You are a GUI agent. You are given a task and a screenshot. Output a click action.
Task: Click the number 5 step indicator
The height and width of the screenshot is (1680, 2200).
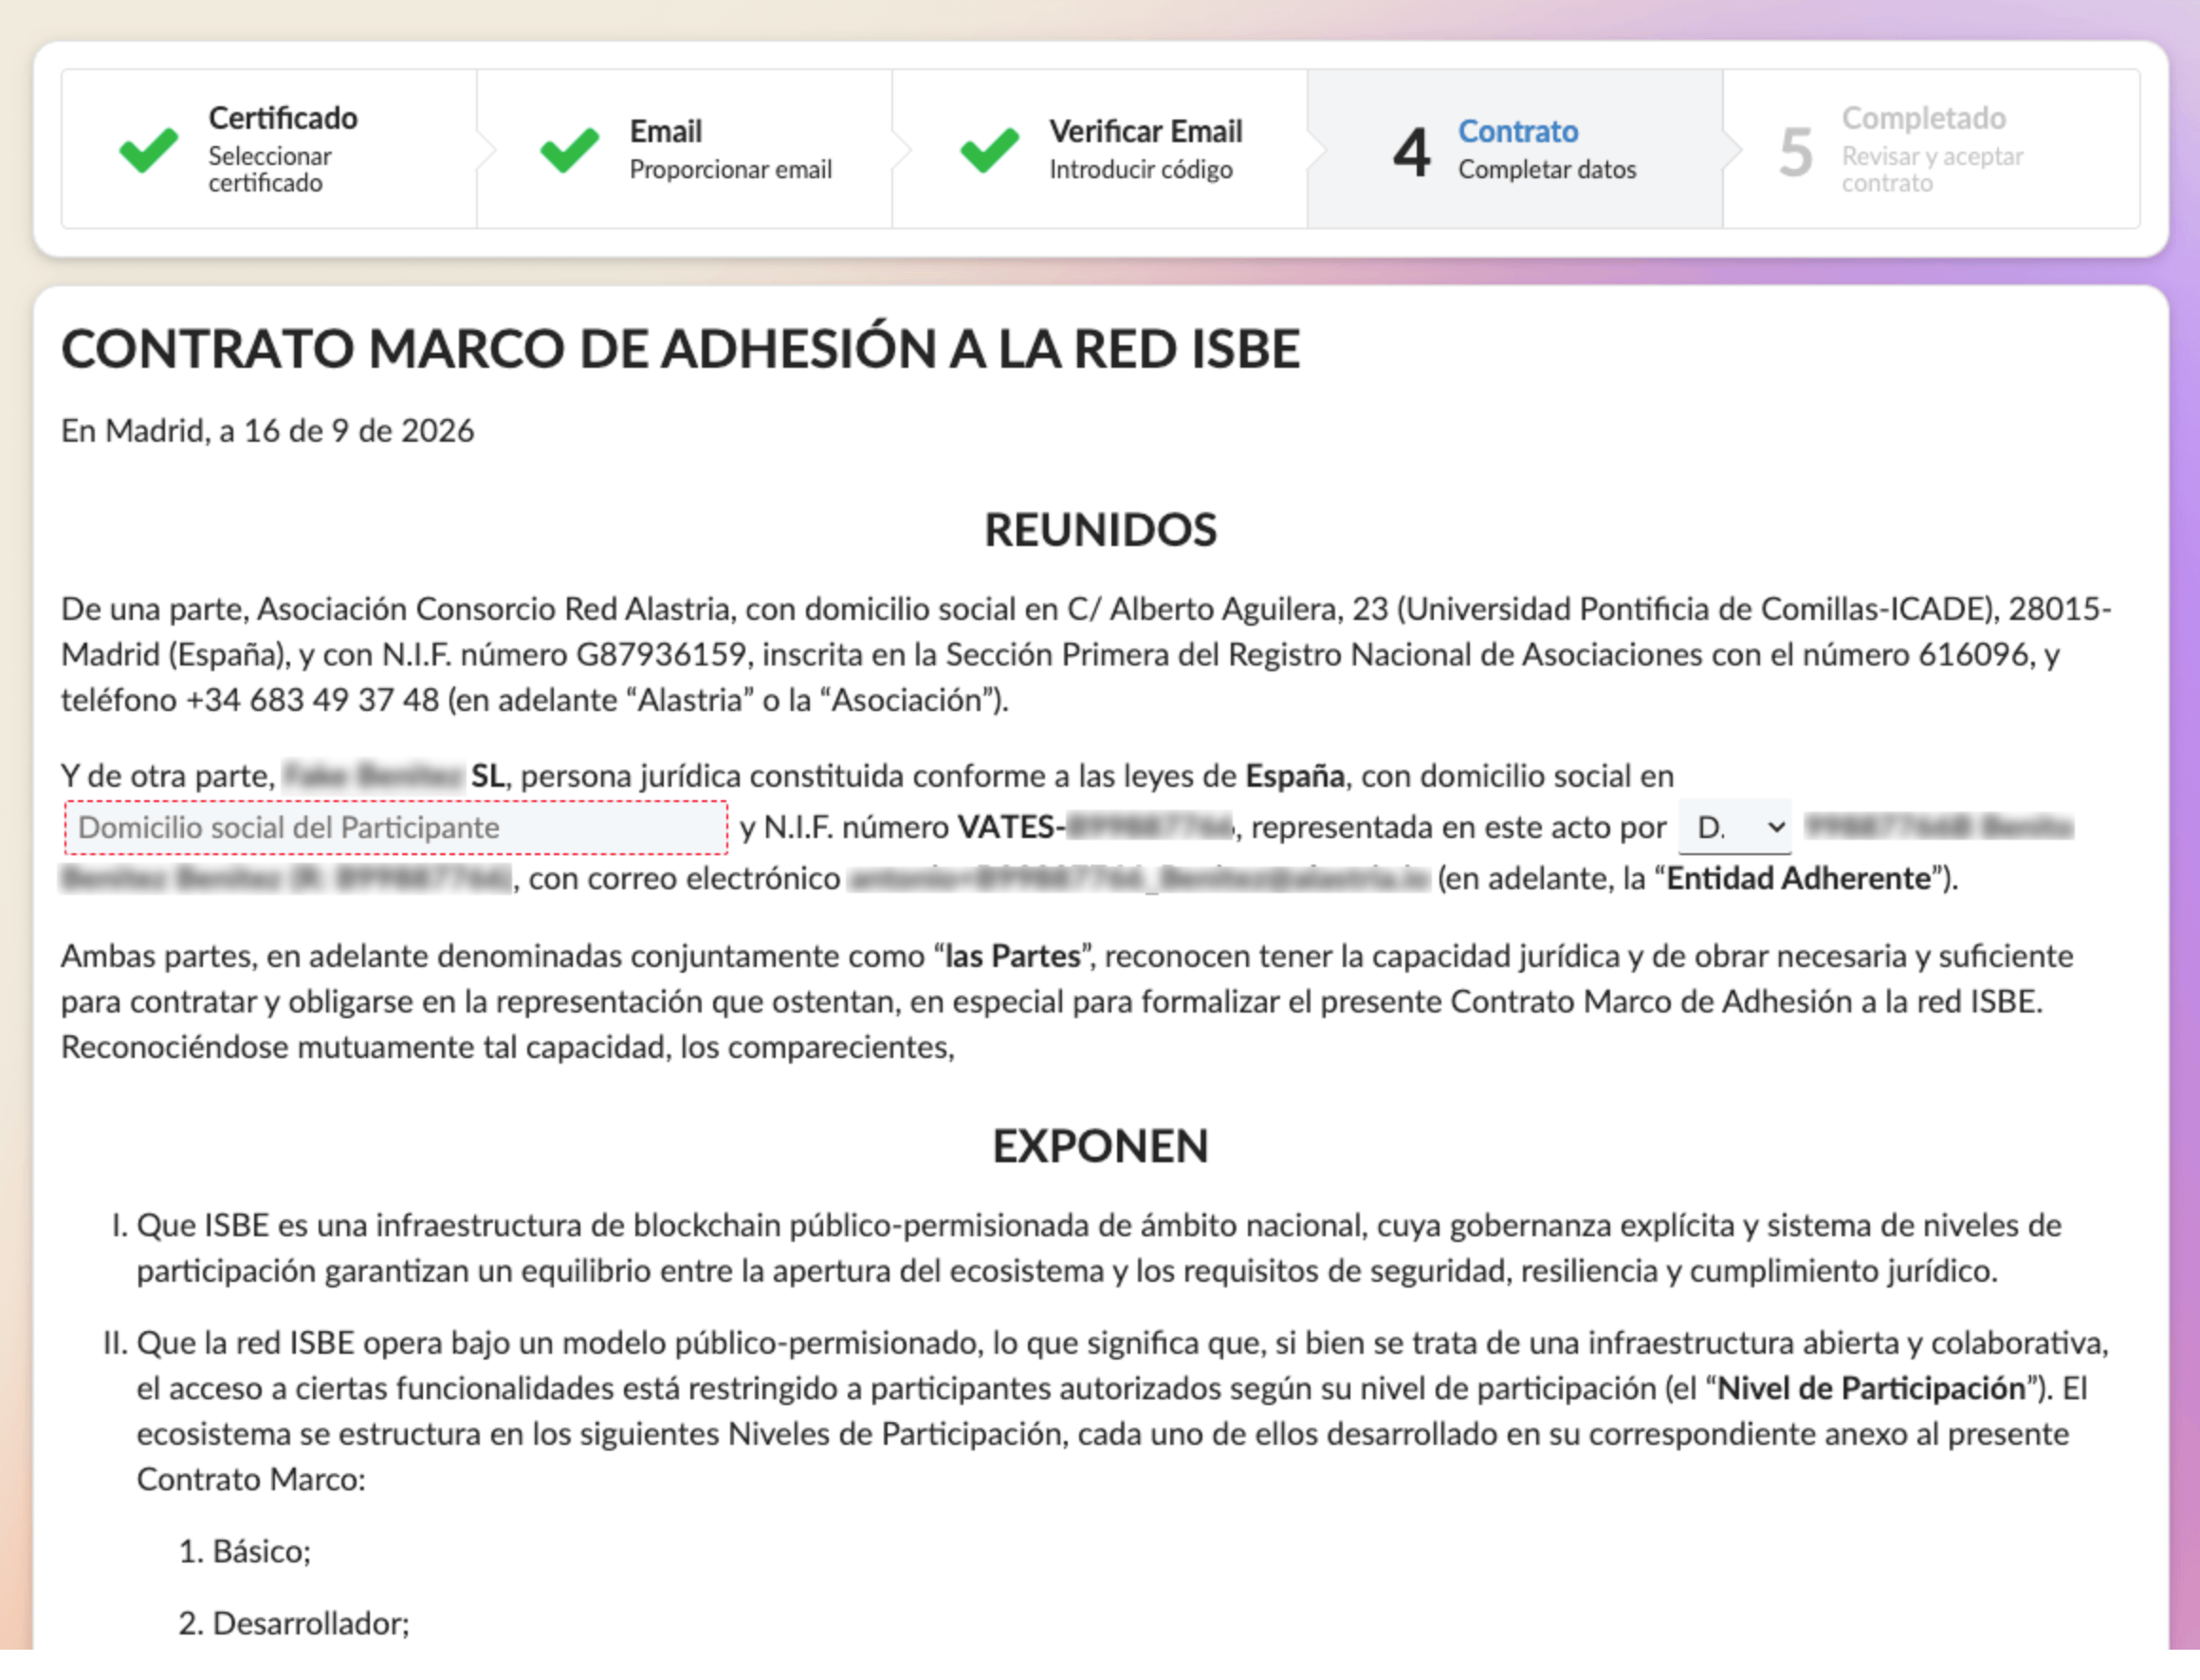point(1795,152)
